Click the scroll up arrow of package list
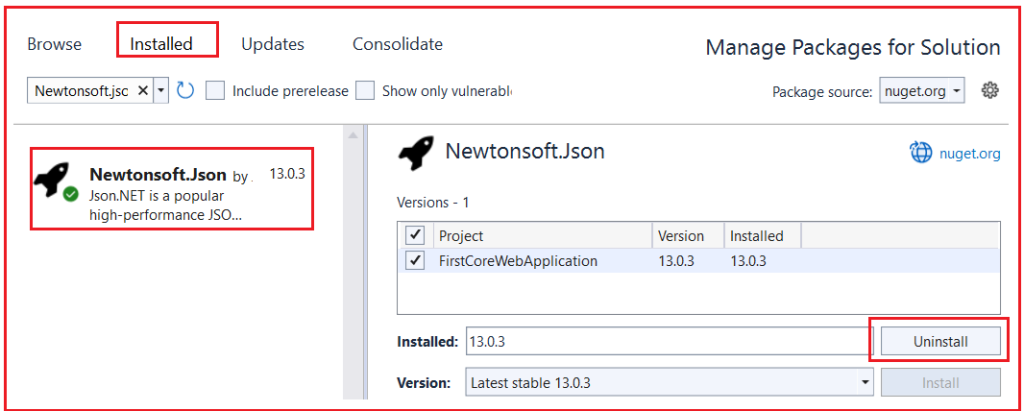Screen dimensions: 1024x411 pyautogui.click(x=351, y=135)
